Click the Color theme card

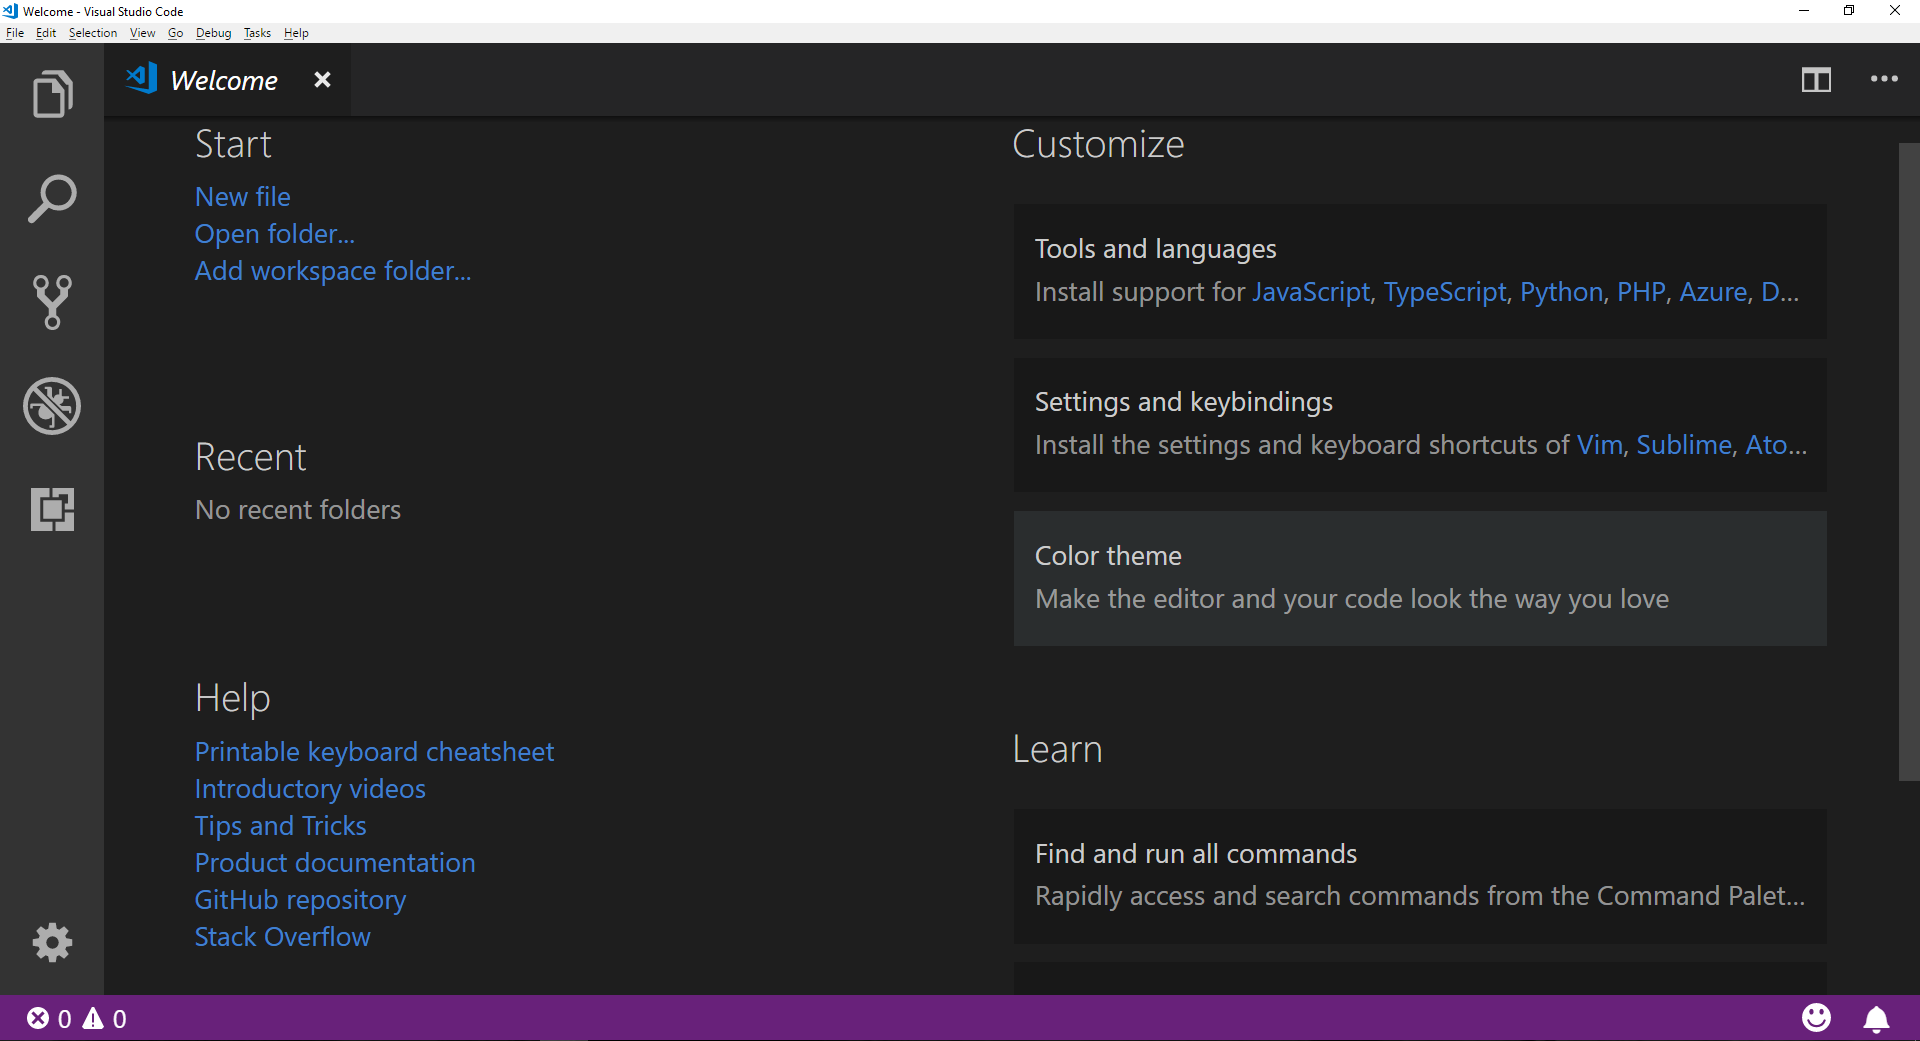point(1420,578)
